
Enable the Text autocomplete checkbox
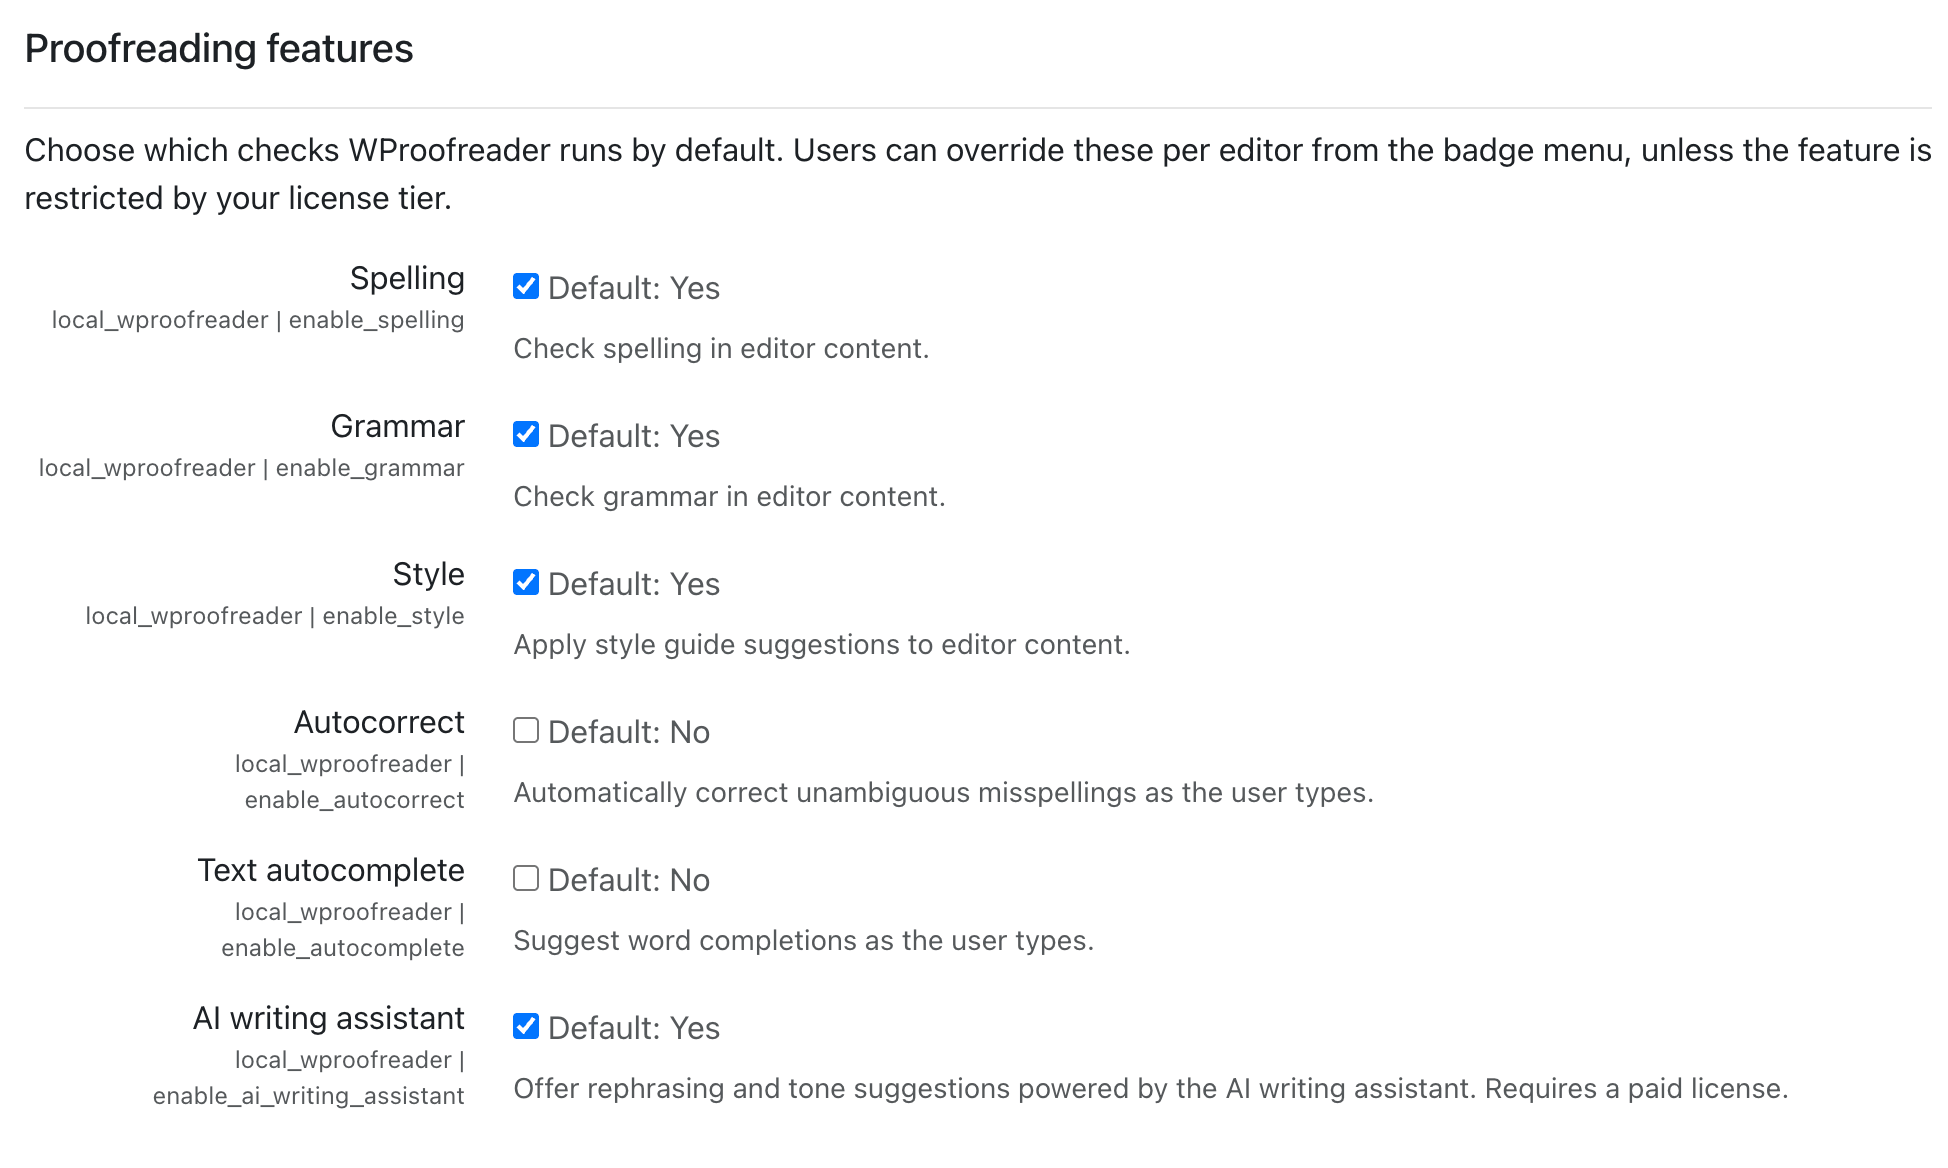click(x=526, y=879)
